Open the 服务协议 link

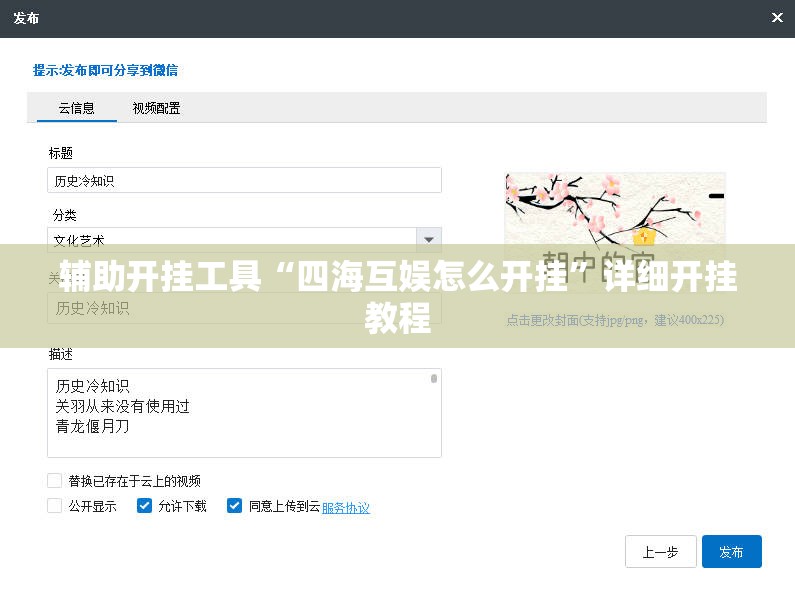coord(346,507)
